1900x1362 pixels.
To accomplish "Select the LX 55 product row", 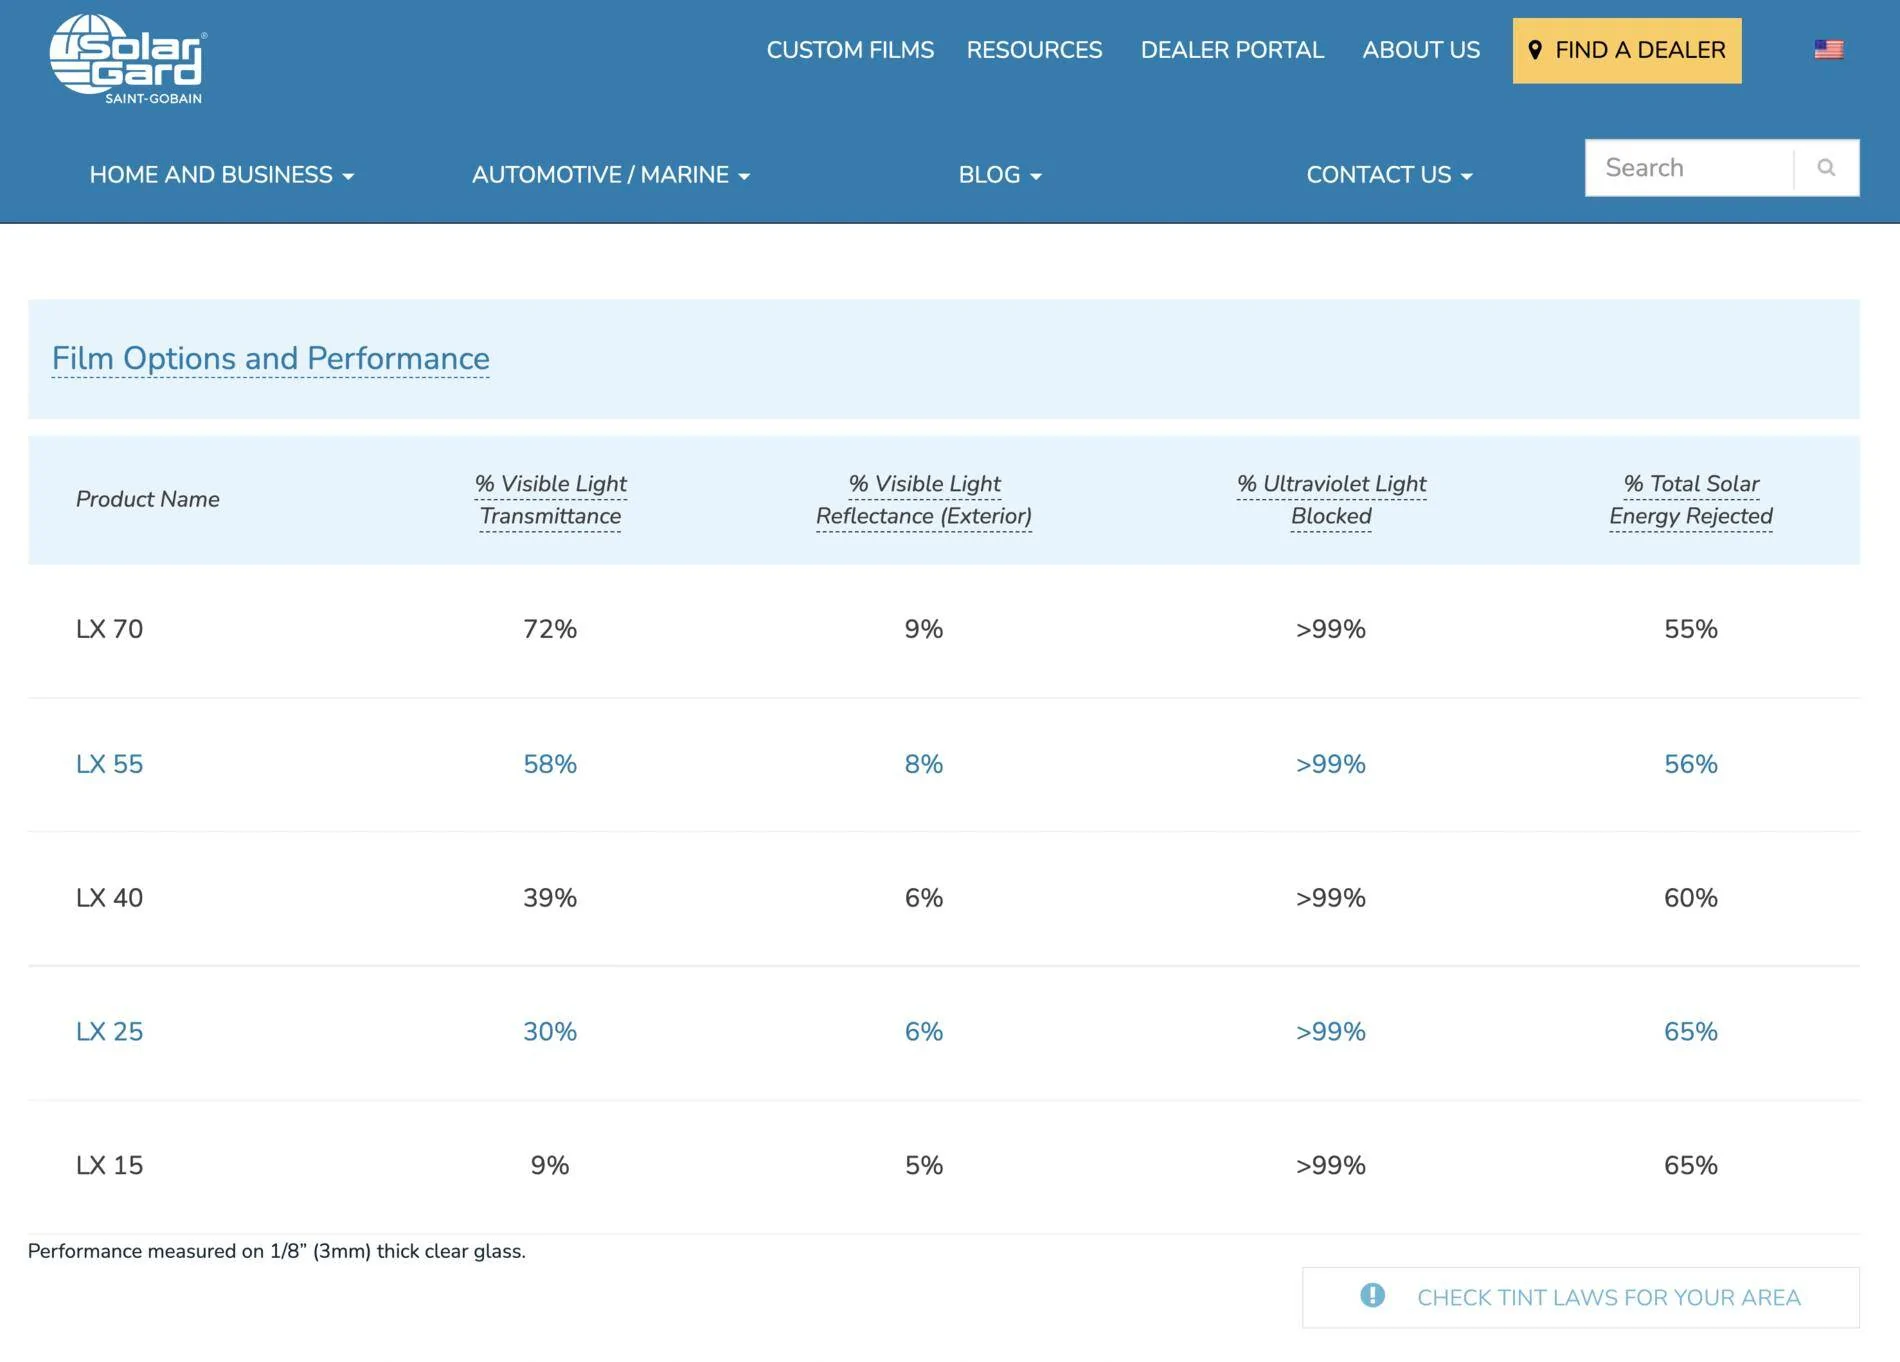I will [x=944, y=764].
